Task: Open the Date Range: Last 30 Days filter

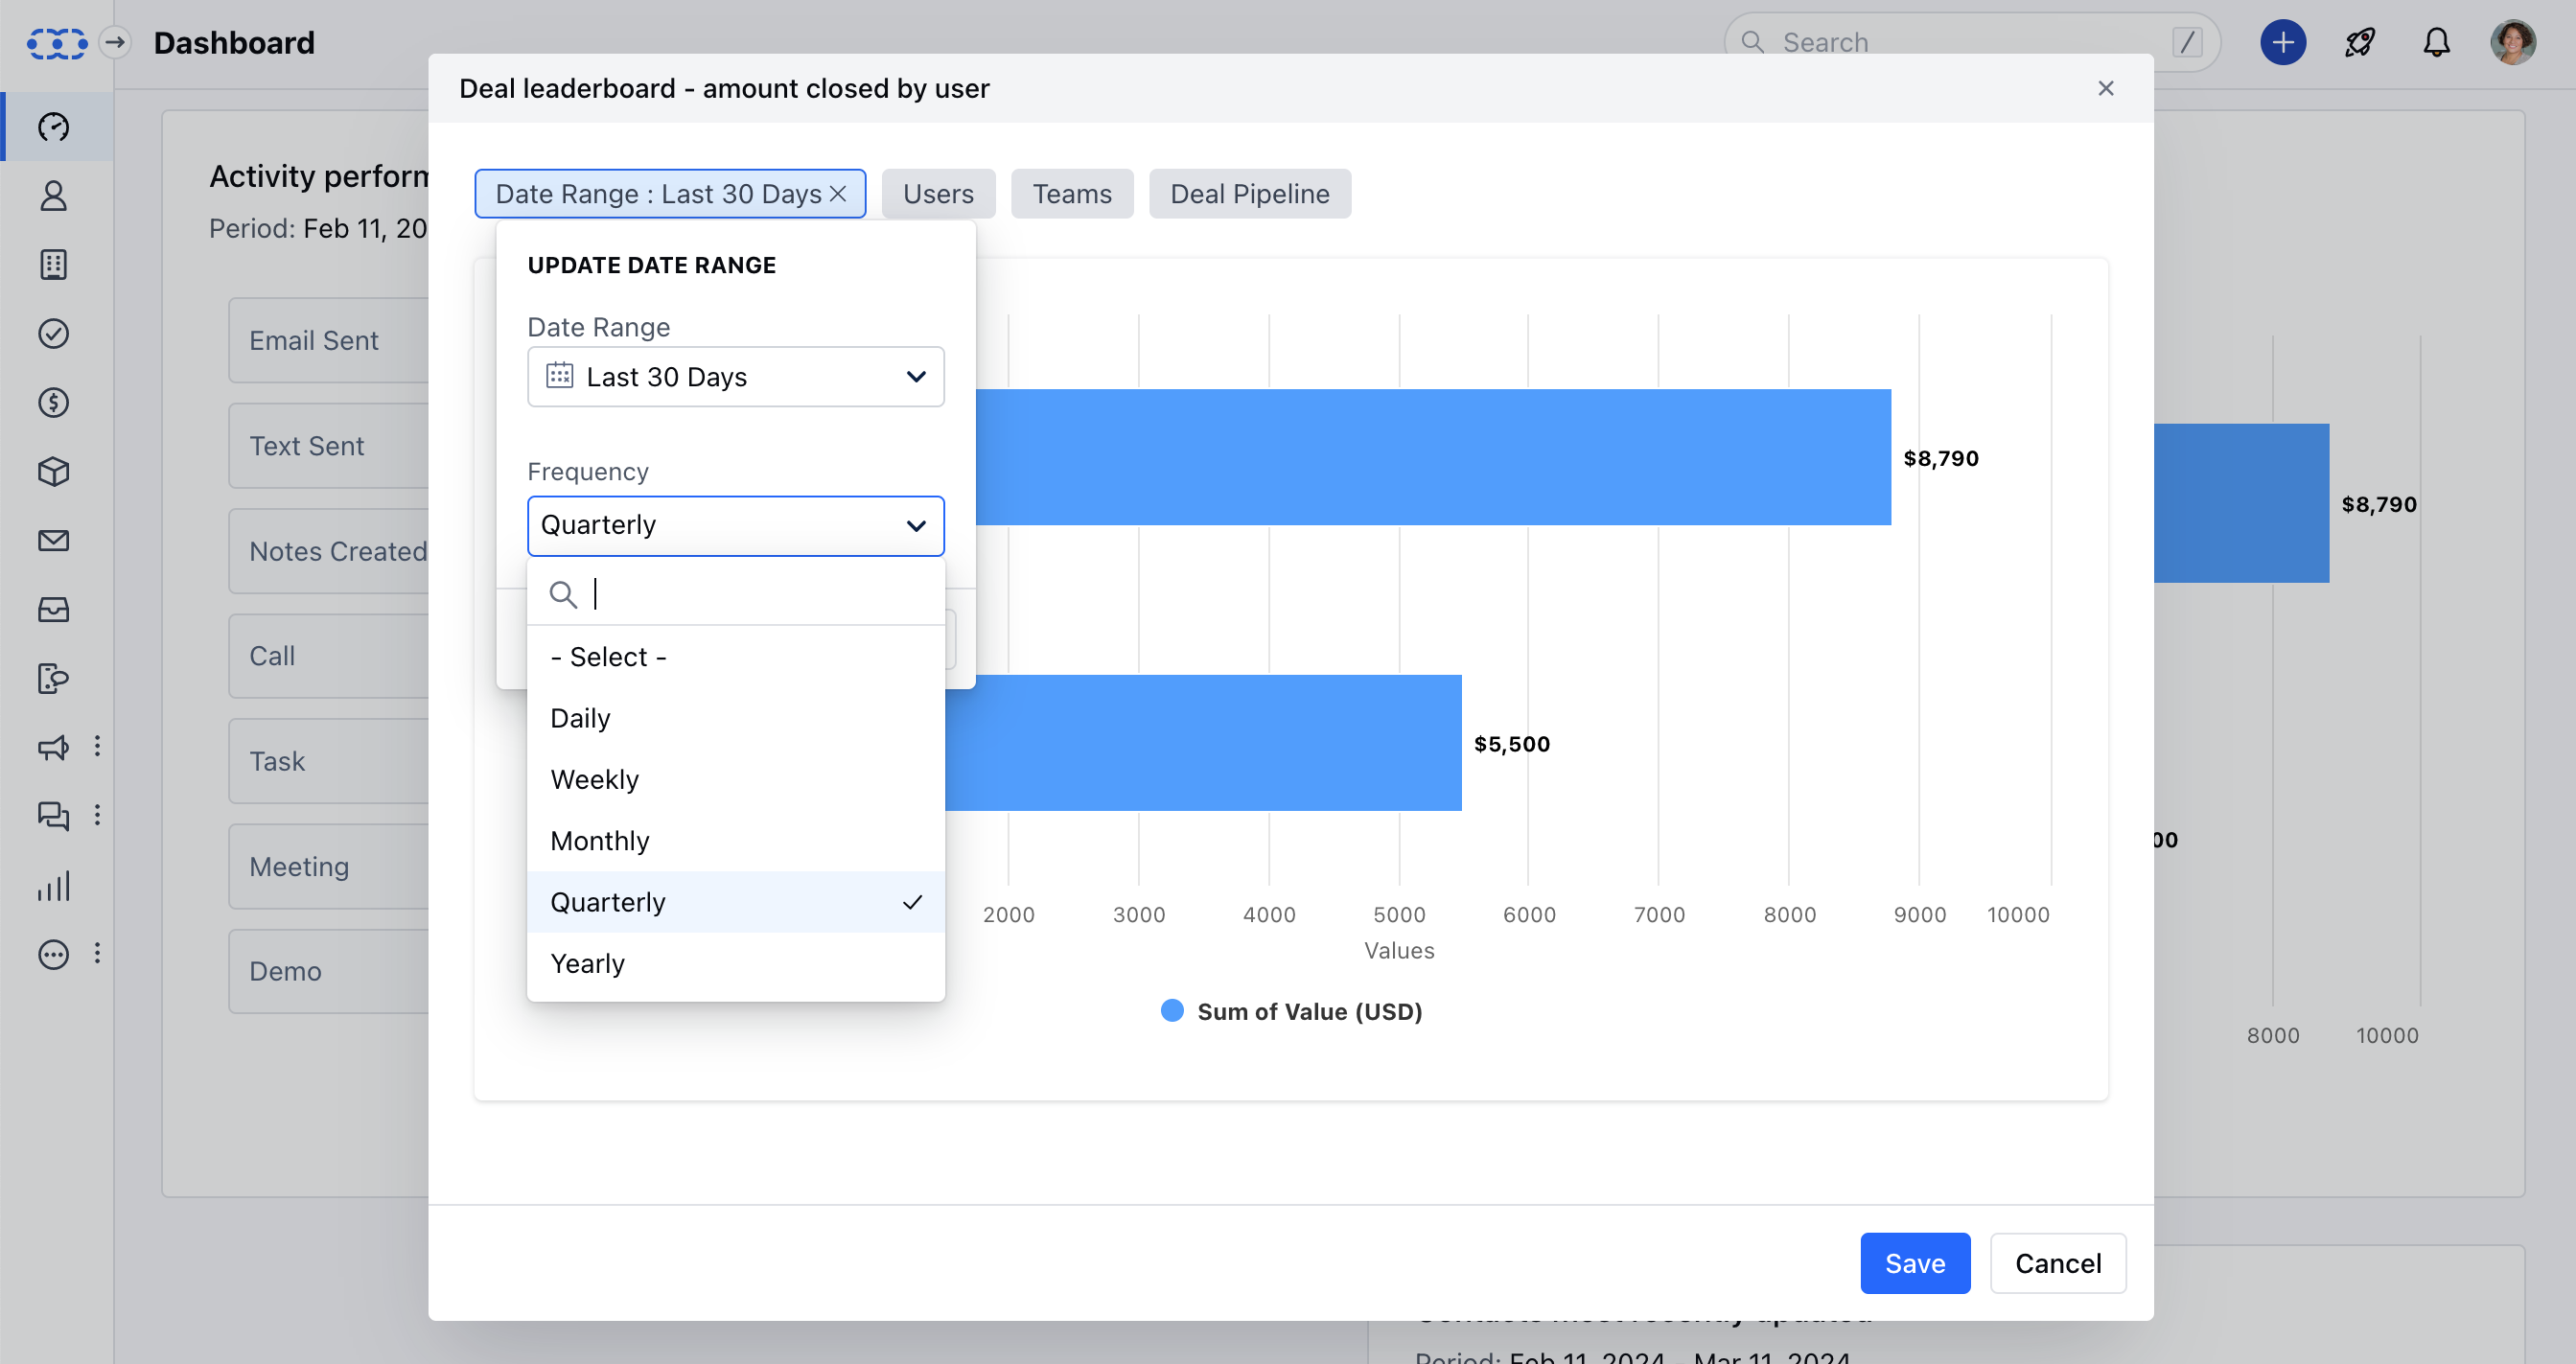Action: tap(659, 194)
